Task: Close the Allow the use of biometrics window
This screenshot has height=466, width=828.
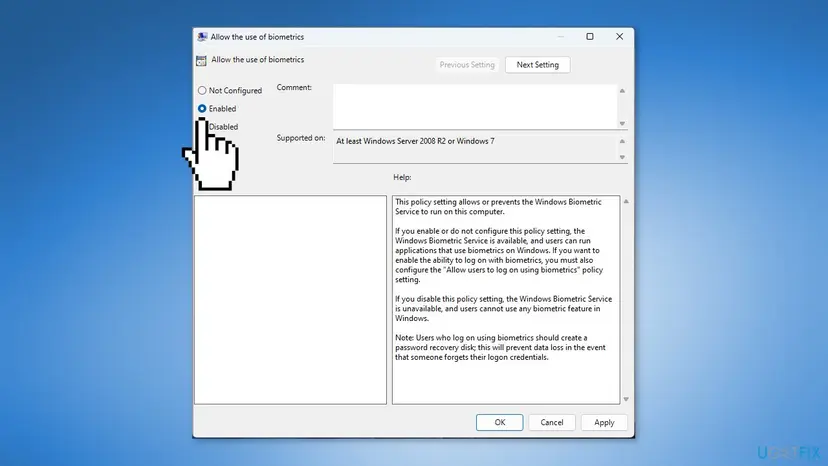Action: pos(619,36)
